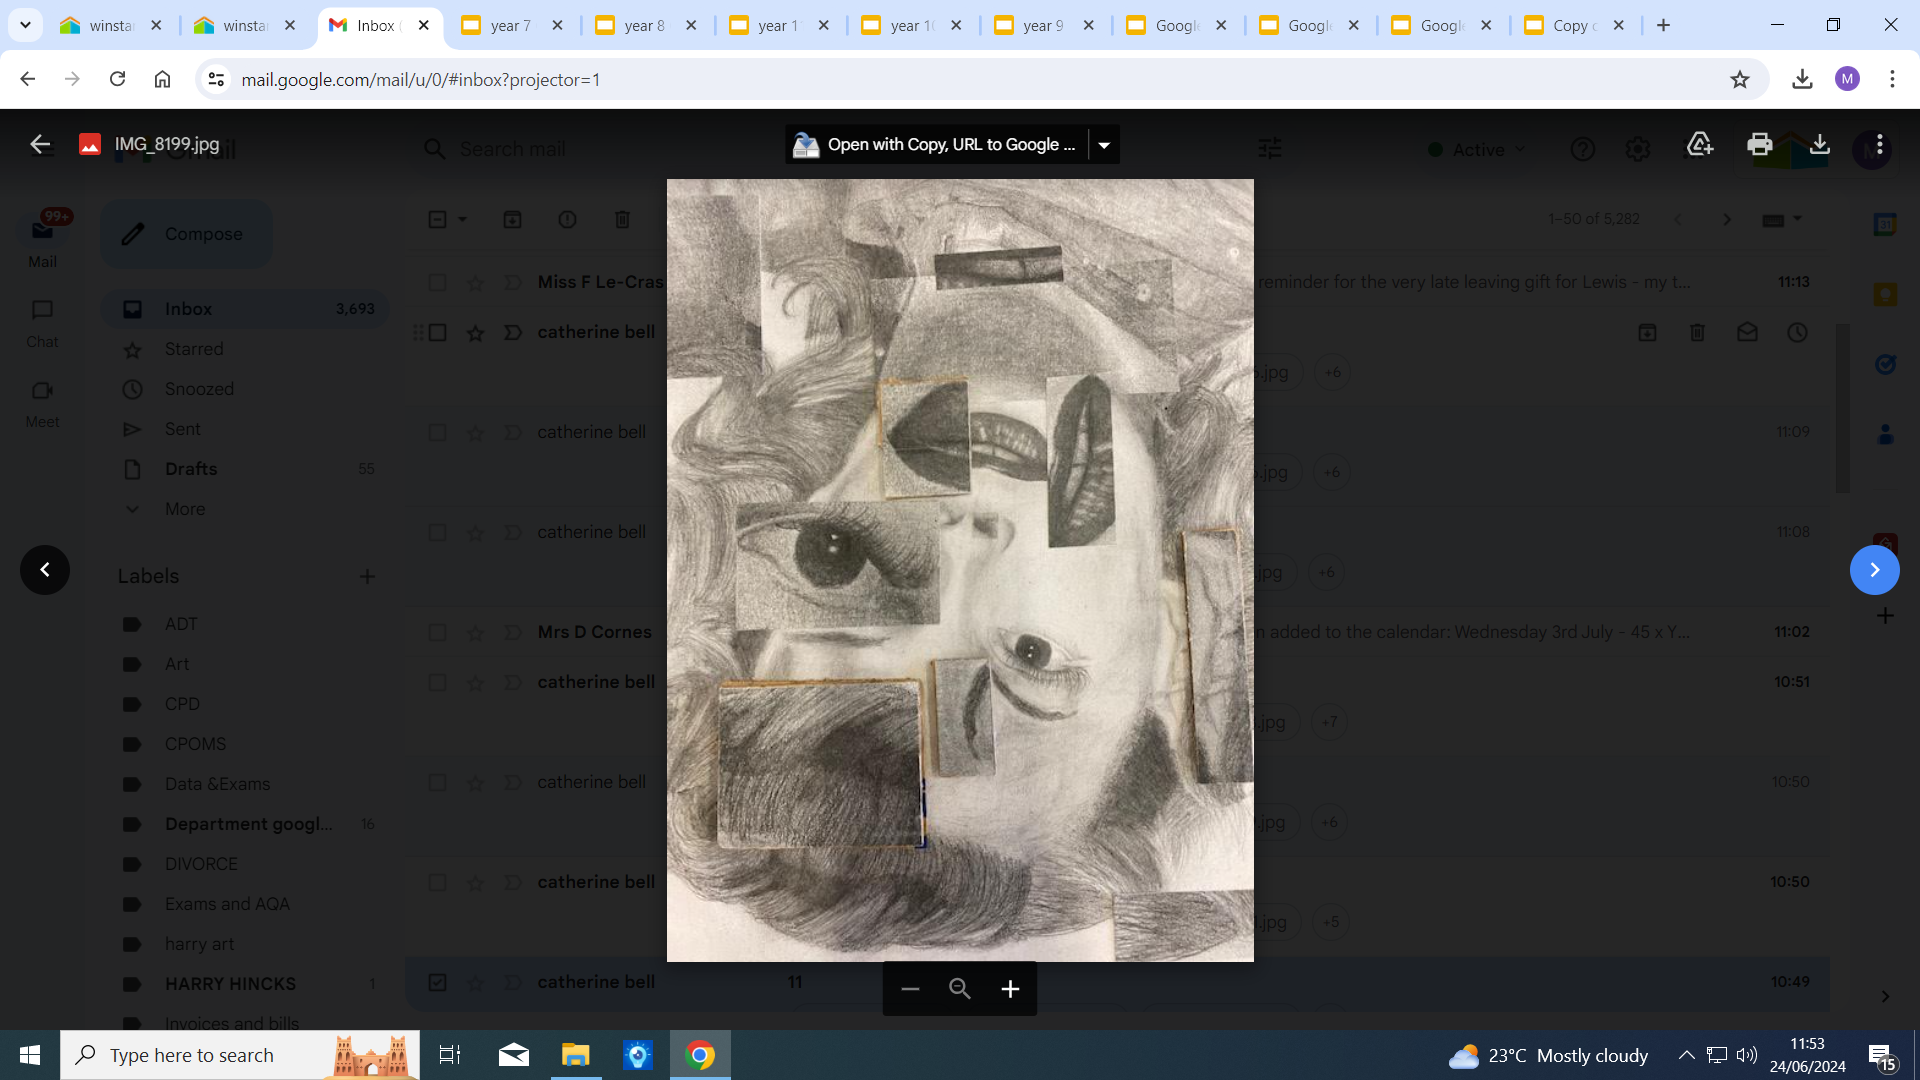
Task: Mark Miss F Le-Cras email as important
Action: click(513, 283)
